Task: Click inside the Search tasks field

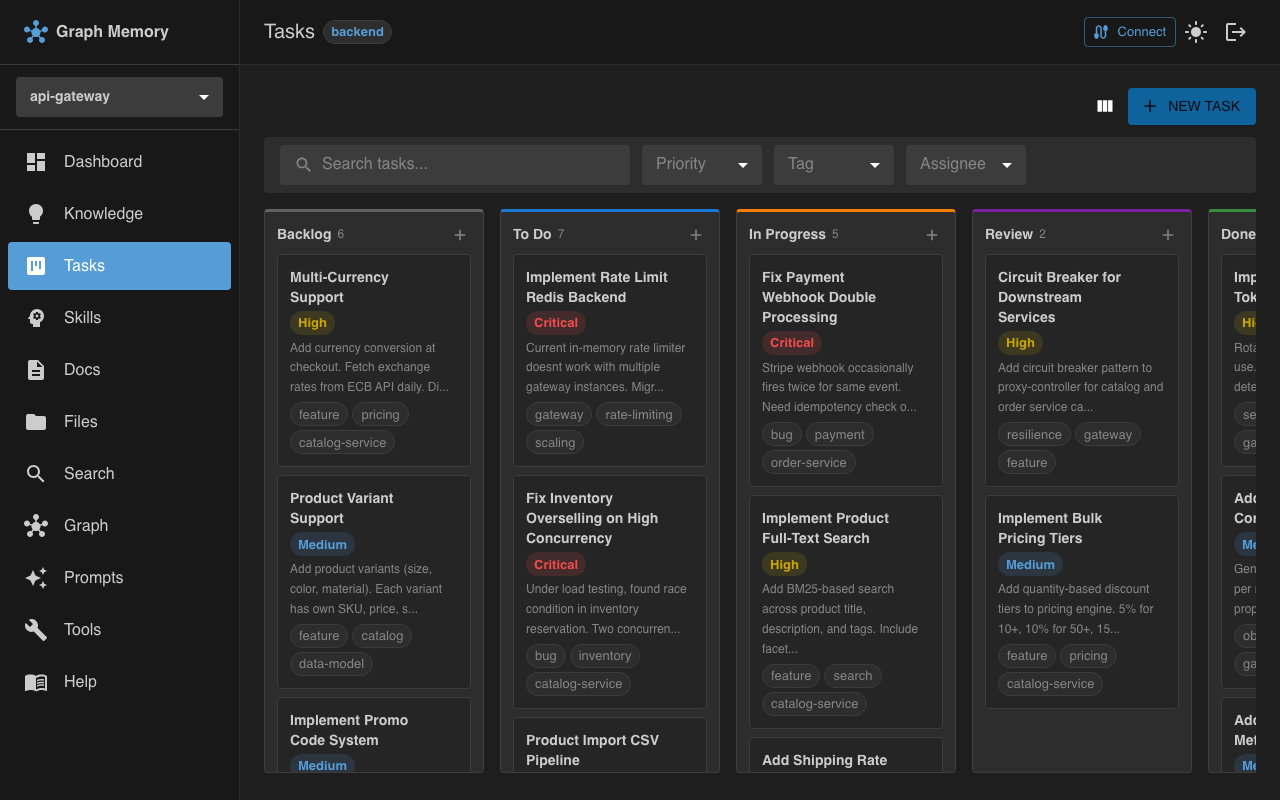Action: tap(455, 164)
